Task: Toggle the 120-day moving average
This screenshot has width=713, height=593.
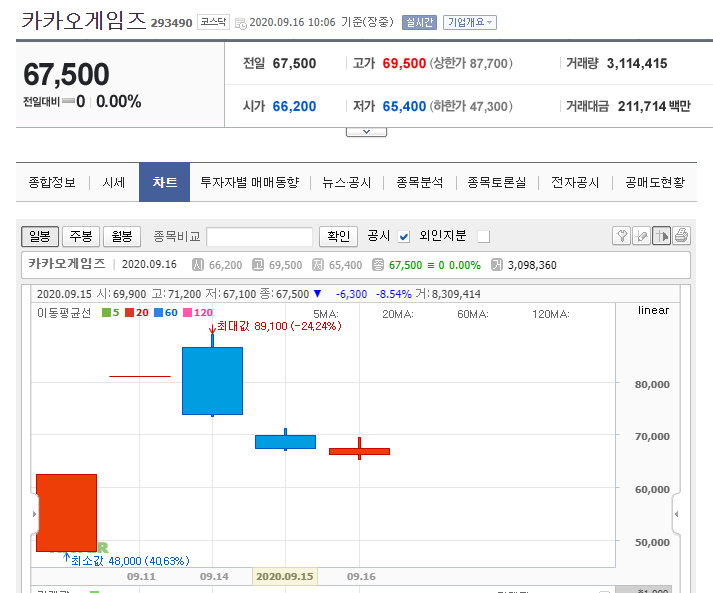Action: pyautogui.click(x=198, y=312)
